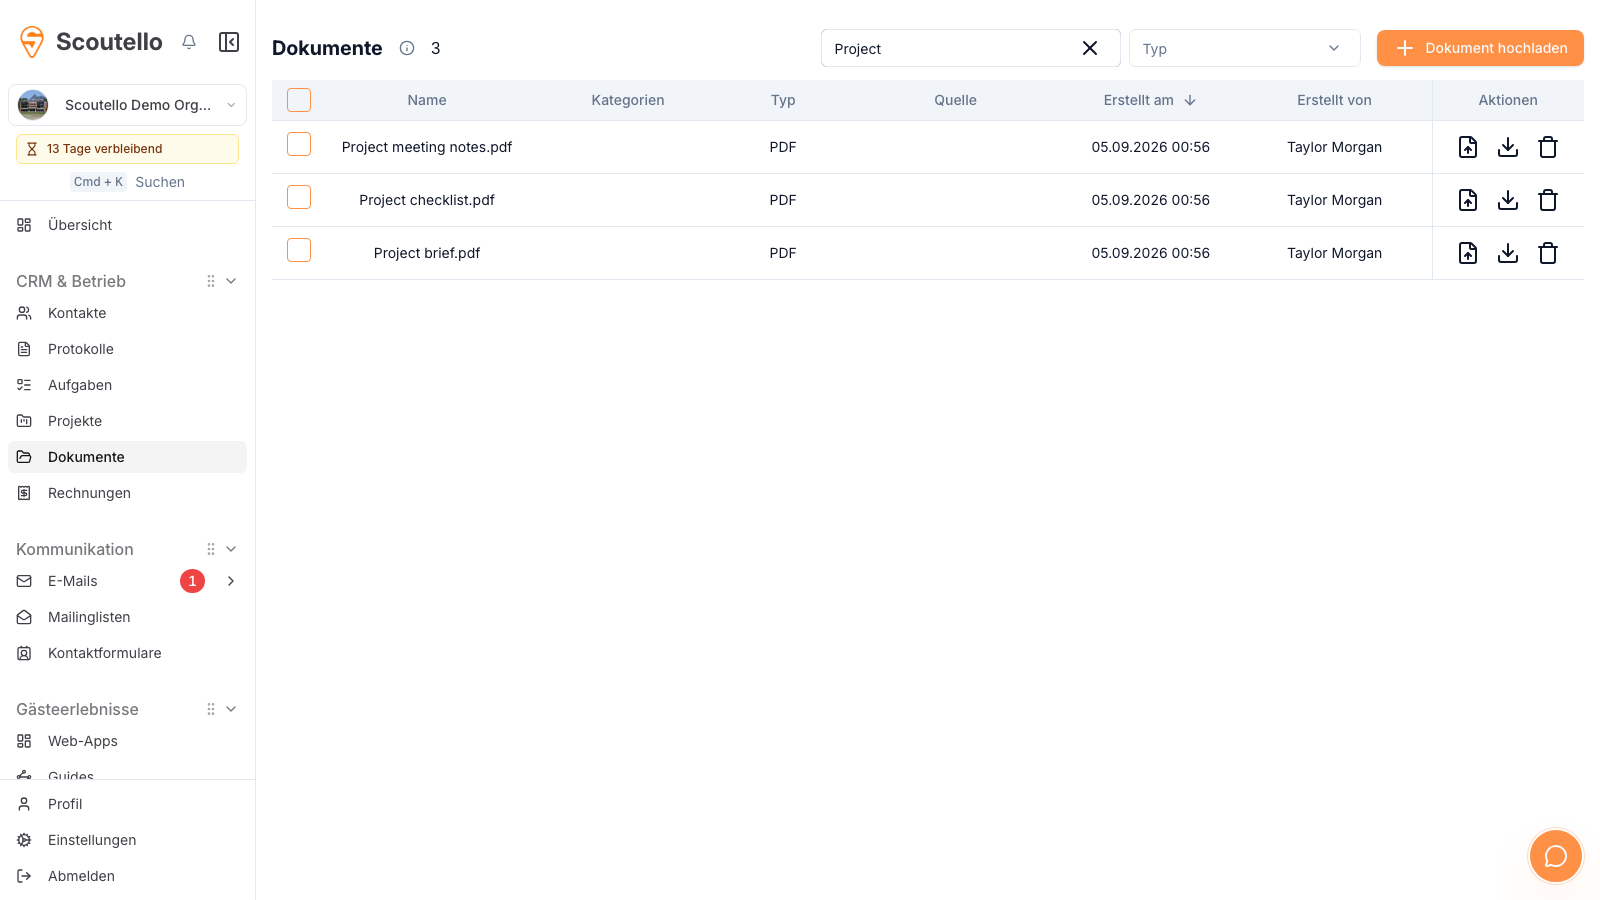
Task: Select Dokumente in the sidebar
Action: (127, 457)
